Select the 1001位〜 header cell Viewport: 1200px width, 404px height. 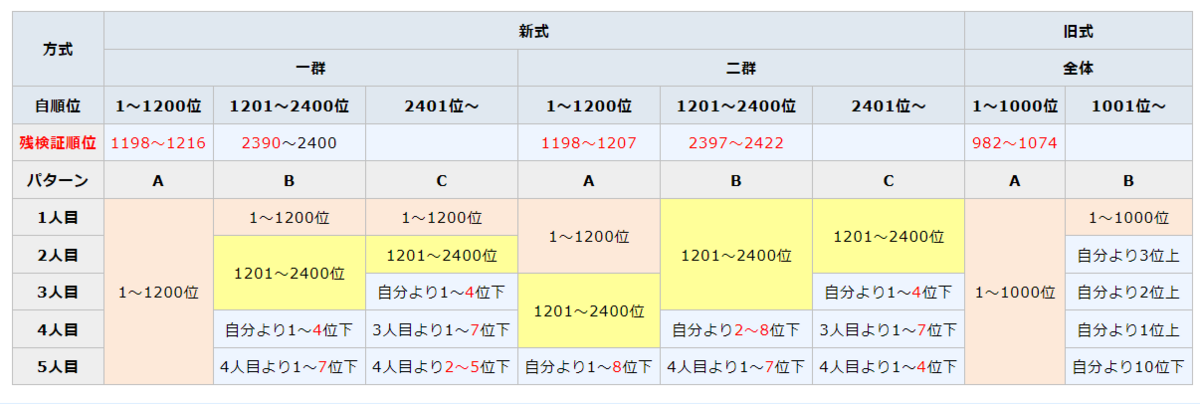pyautogui.click(x=1128, y=105)
